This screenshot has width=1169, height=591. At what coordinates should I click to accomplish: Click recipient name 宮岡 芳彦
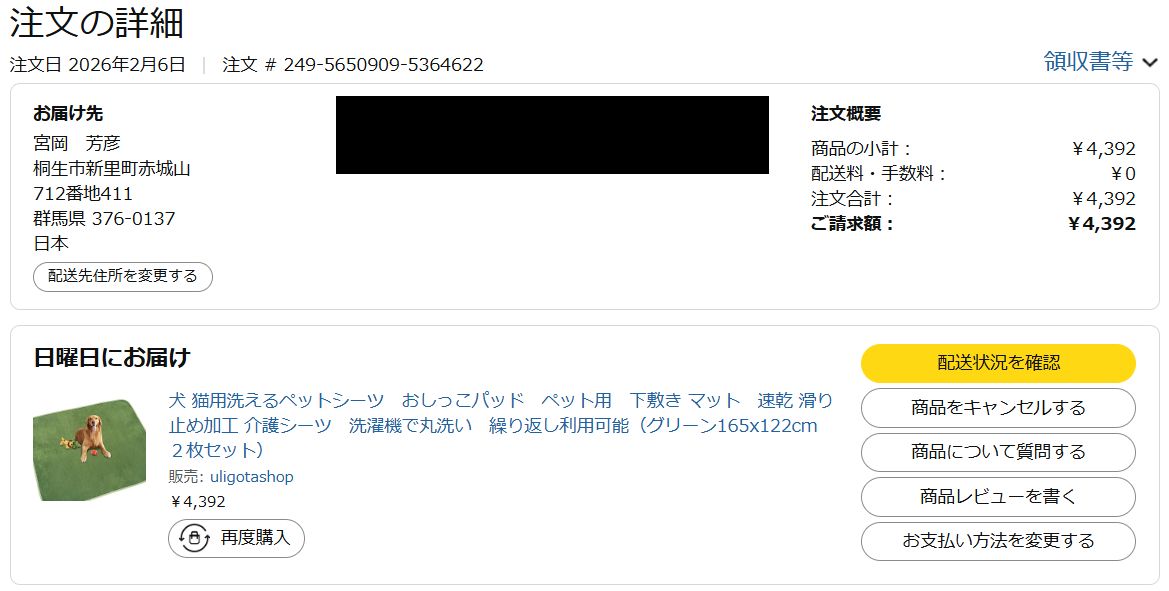77,143
